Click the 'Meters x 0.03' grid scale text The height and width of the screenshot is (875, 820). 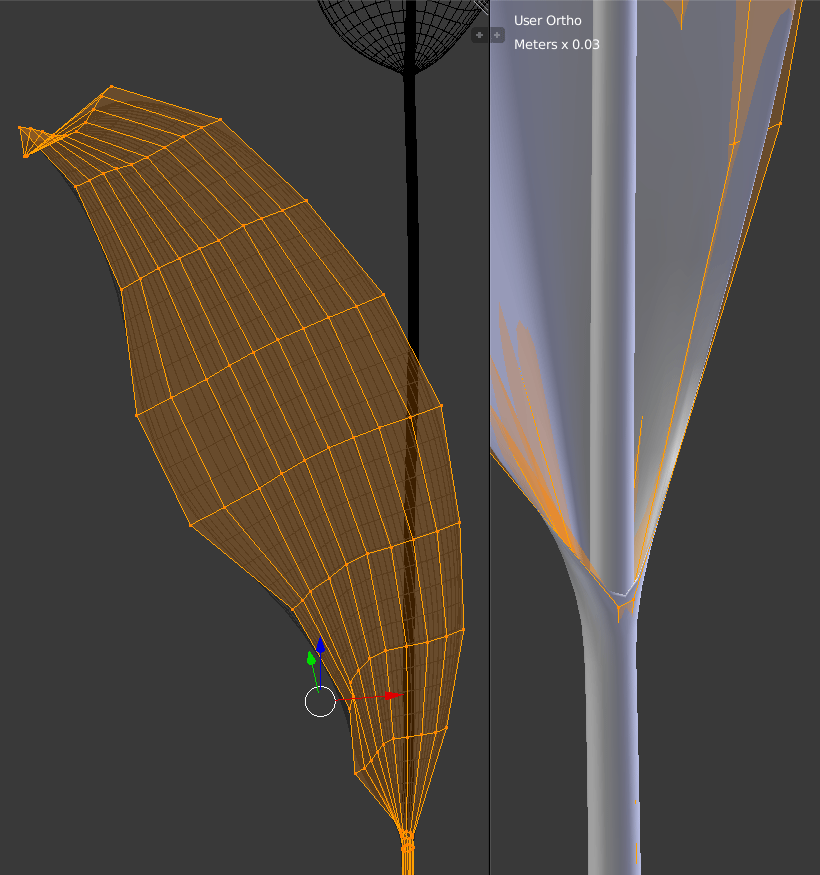pos(556,44)
